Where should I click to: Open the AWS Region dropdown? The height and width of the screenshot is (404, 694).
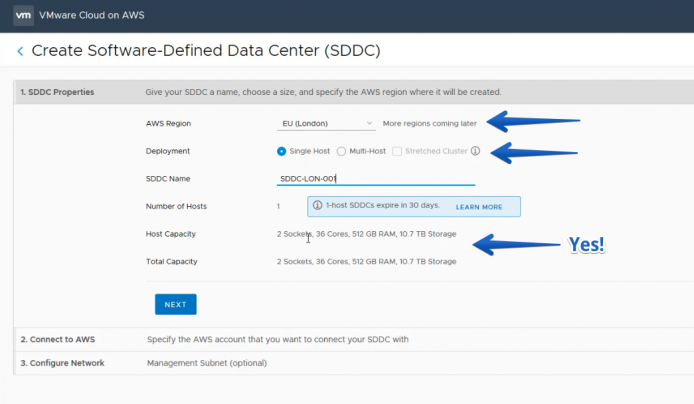point(326,123)
